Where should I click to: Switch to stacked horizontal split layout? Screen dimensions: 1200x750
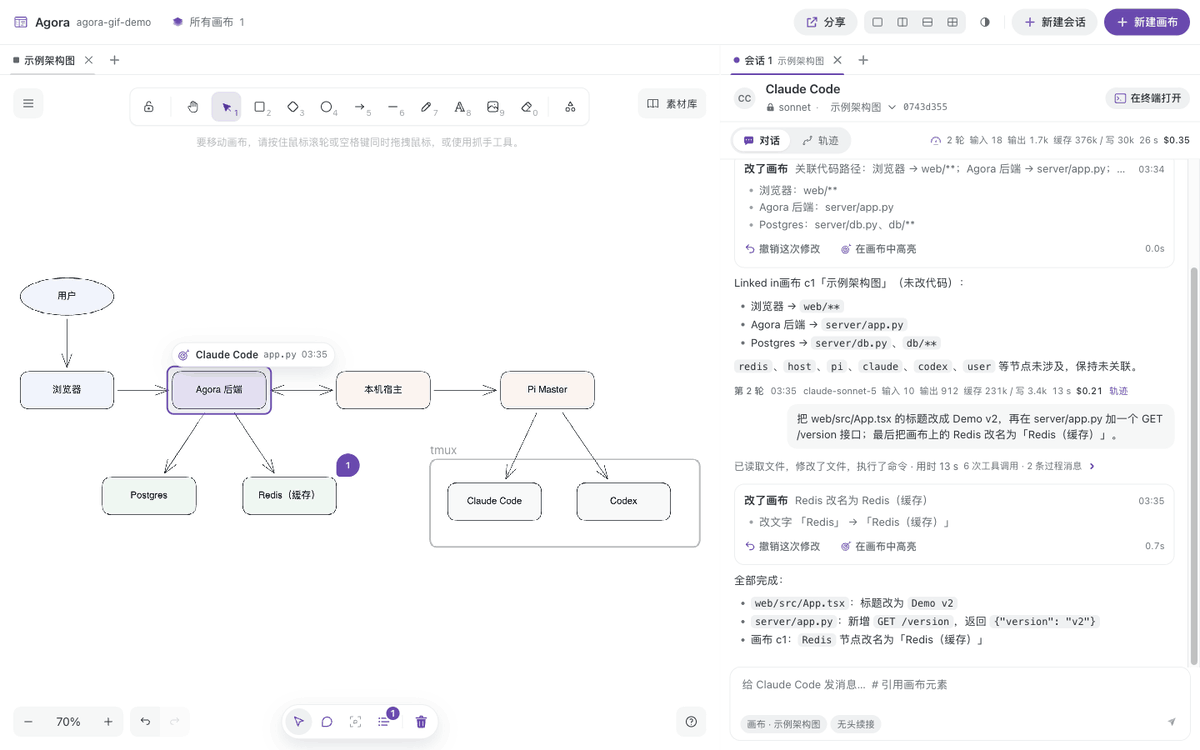click(928, 22)
